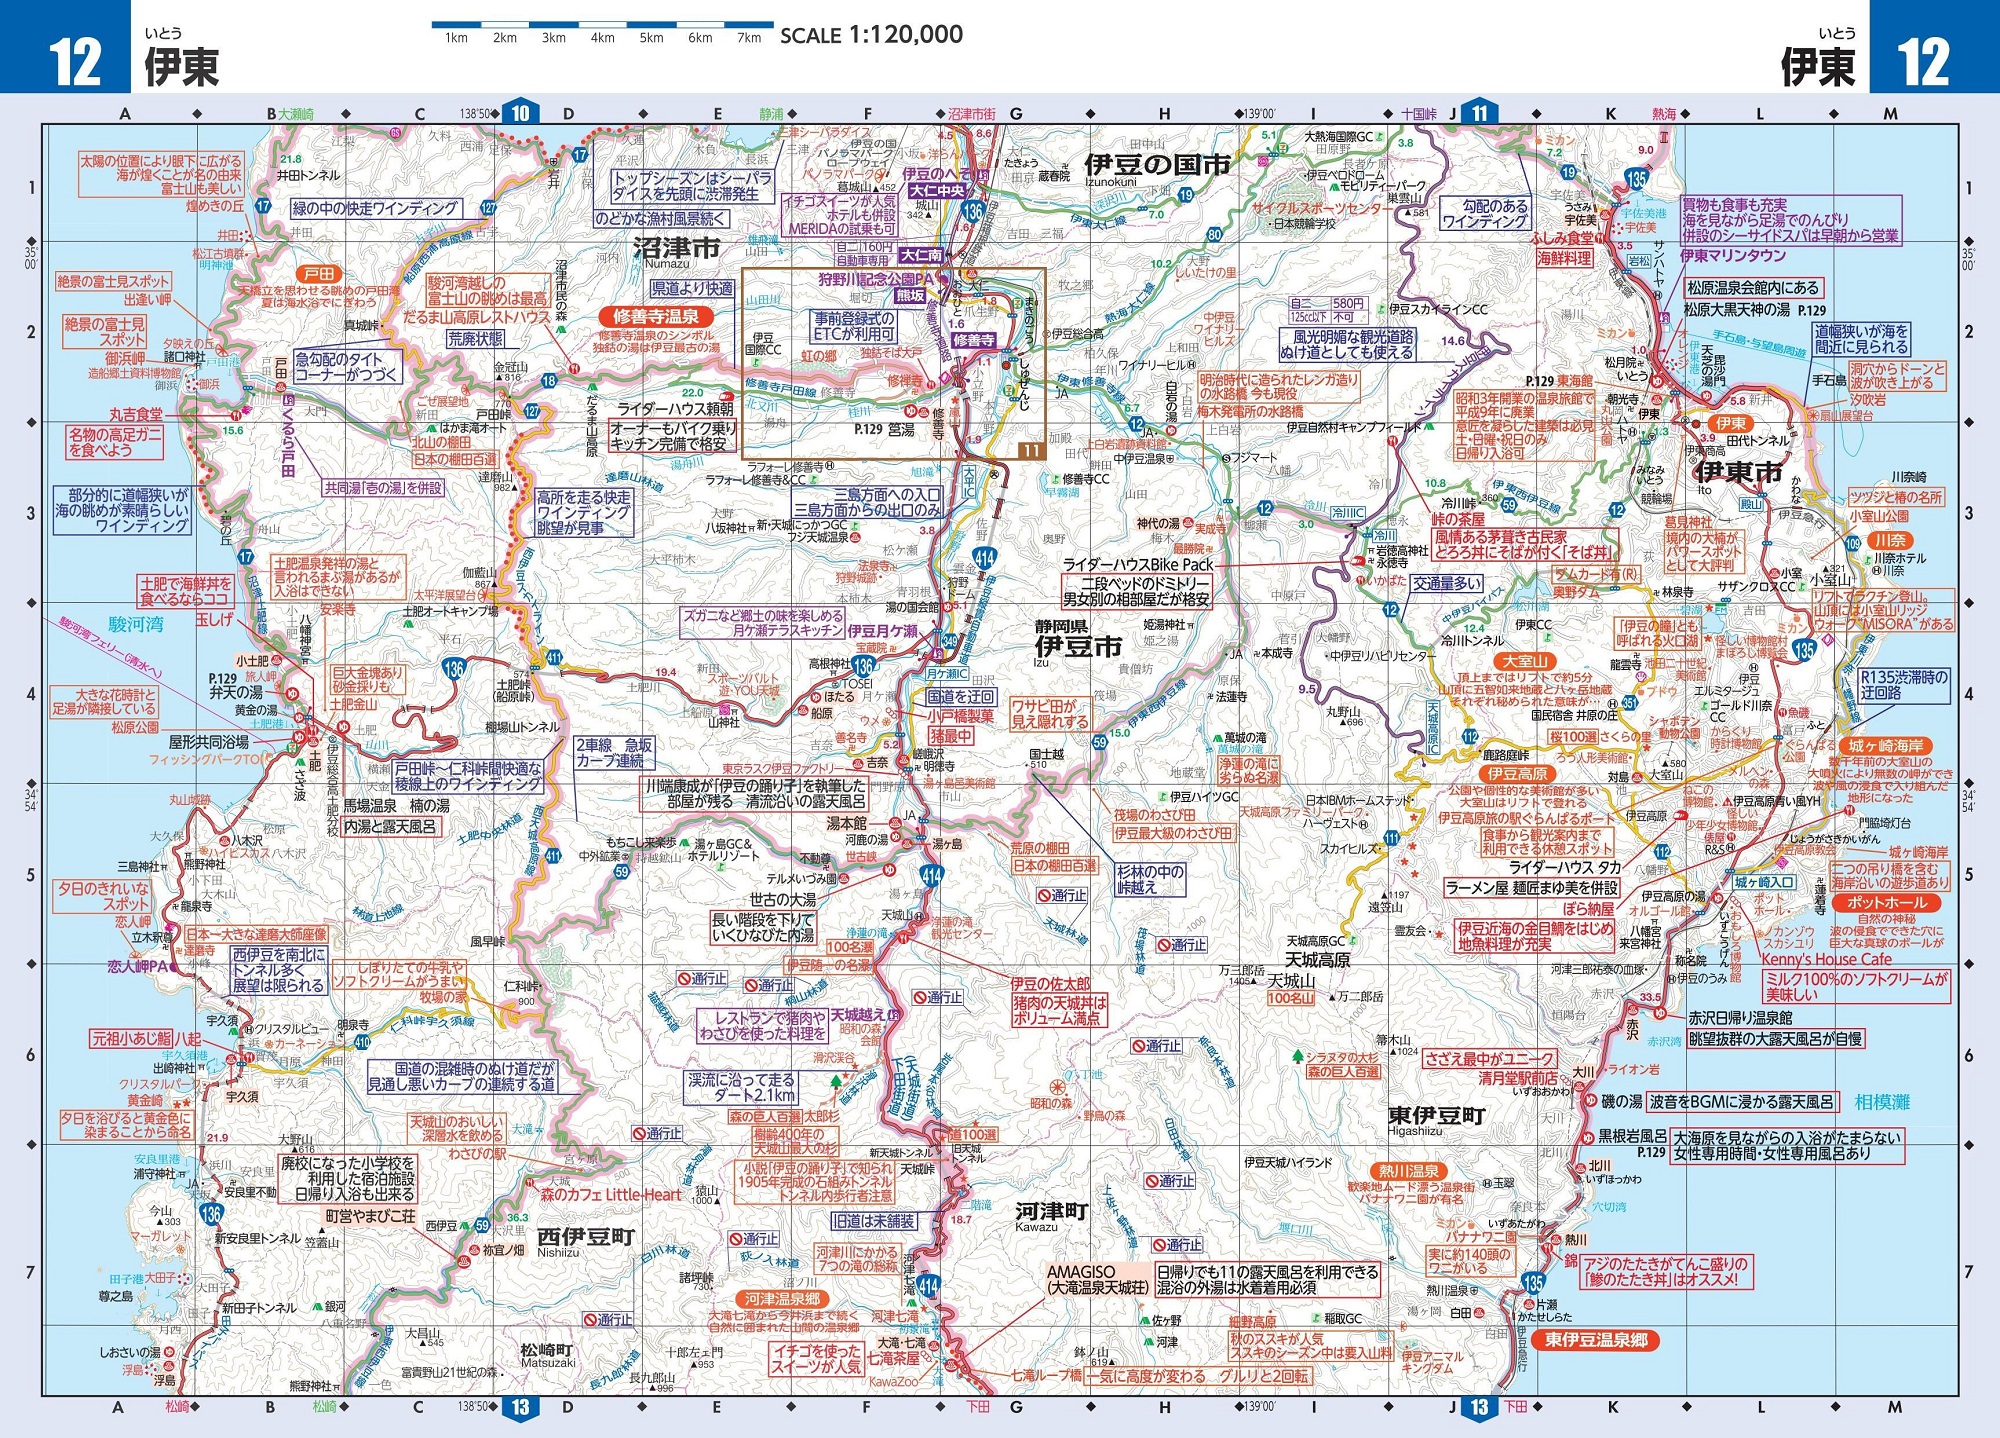
Task: Click the 熊坂 purple interchange box
Action: click(x=911, y=296)
